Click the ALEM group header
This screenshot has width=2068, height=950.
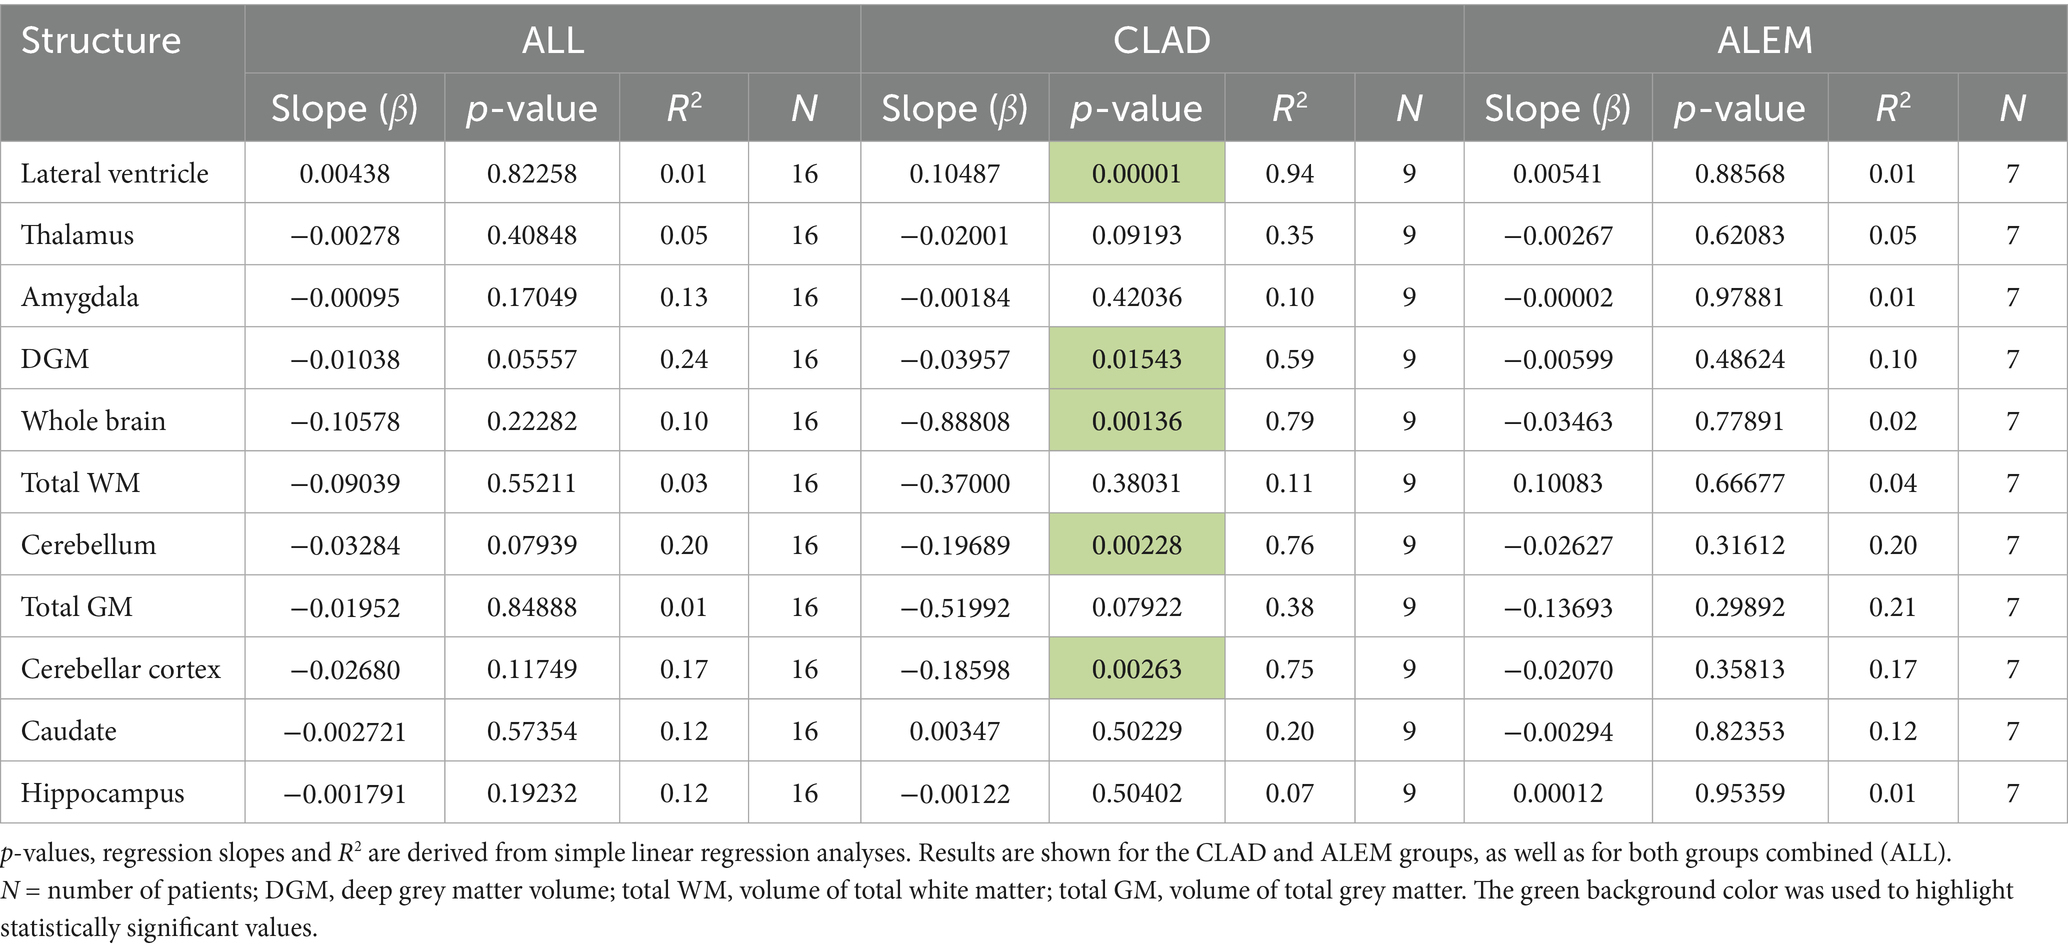(1764, 41)
